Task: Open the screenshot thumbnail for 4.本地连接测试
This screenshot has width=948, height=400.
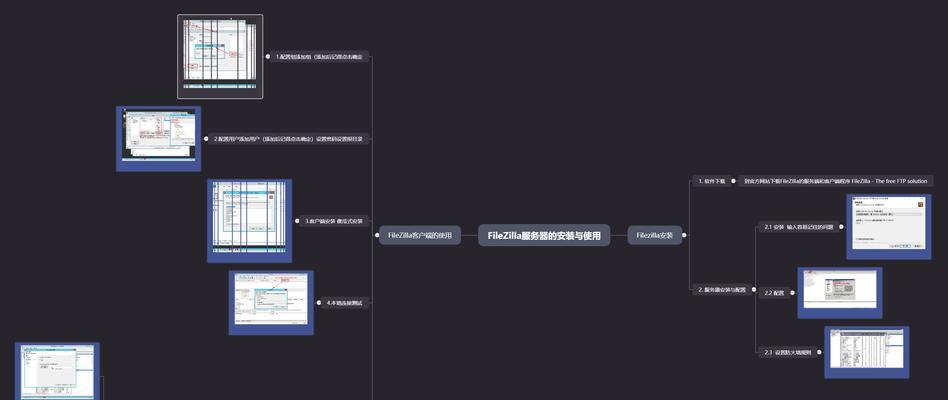Action: pyautogui.click(x=271, y=303)
